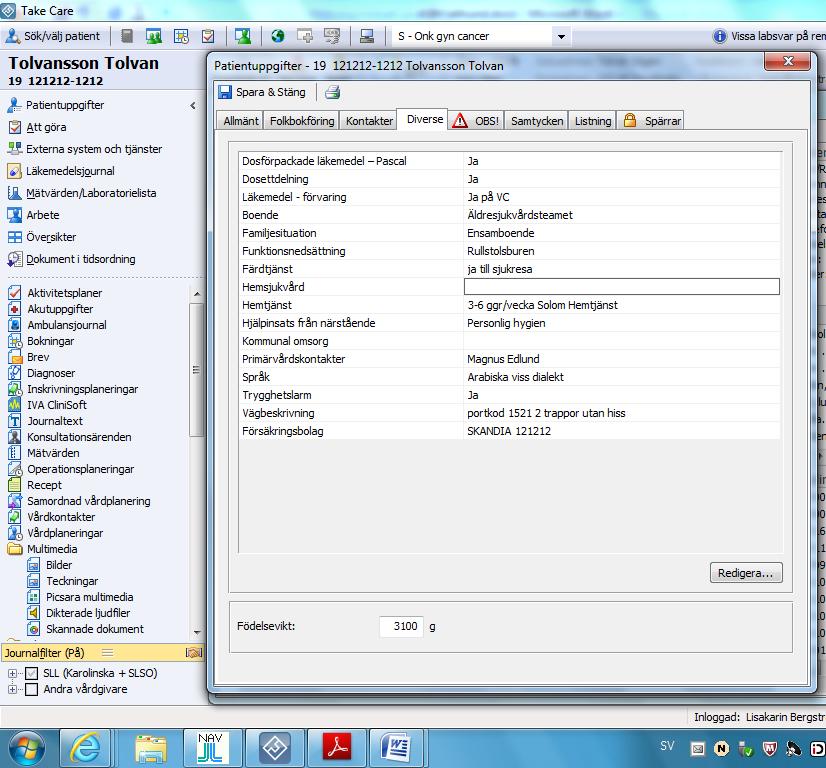826x768 pixels.
Task: Expand SLL (Karolinska + SLSO) tree node
Action: coord(12,673)
